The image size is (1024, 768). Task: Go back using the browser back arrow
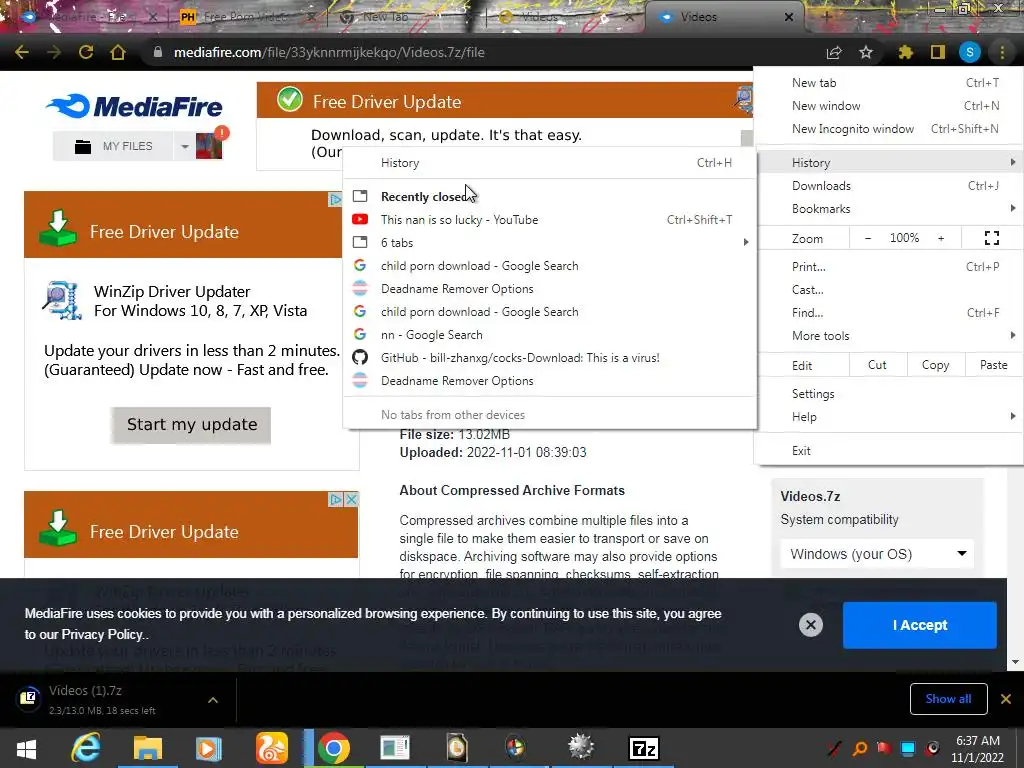[x=22, y=52]
